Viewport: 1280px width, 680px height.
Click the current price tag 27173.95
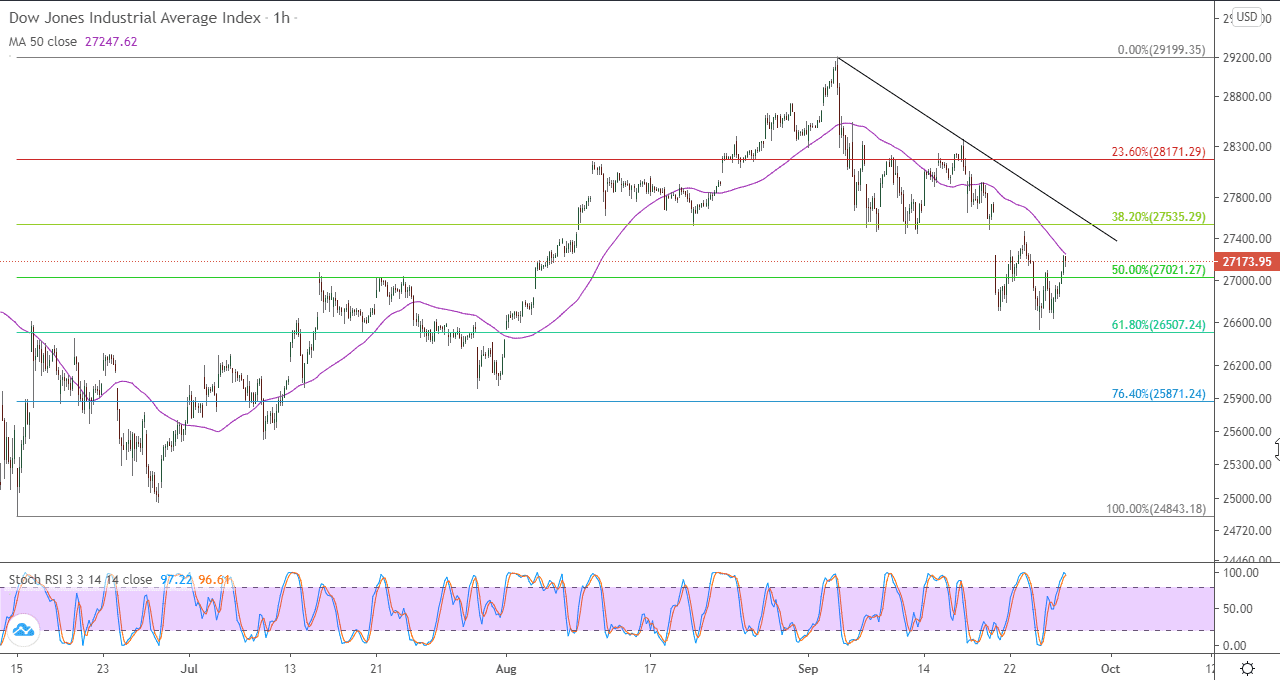click(x=1246, y=262)
